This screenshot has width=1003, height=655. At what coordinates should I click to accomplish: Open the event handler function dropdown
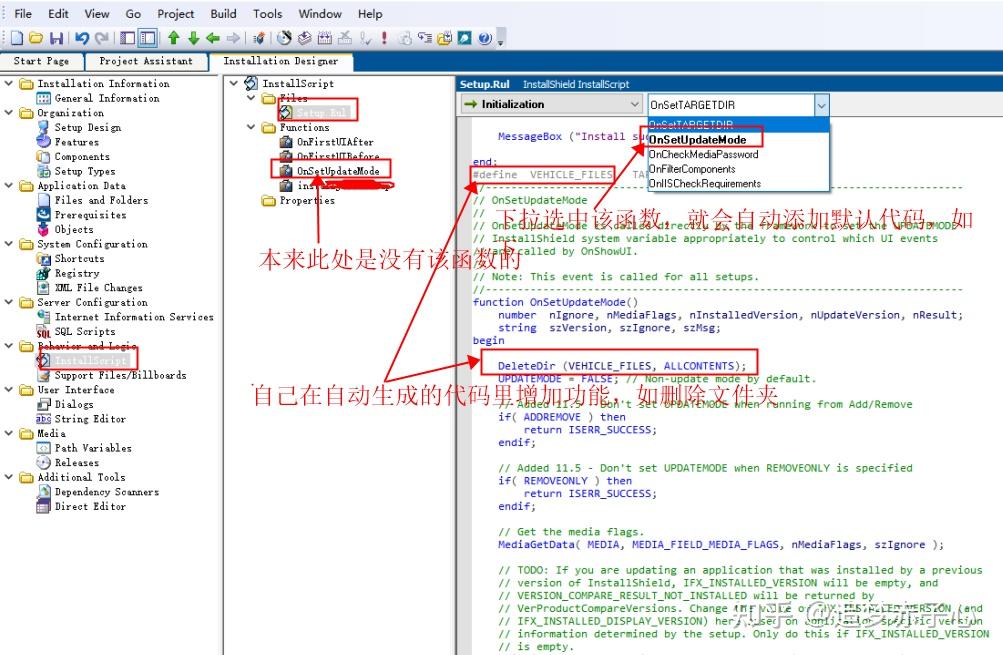click(821, 104)
